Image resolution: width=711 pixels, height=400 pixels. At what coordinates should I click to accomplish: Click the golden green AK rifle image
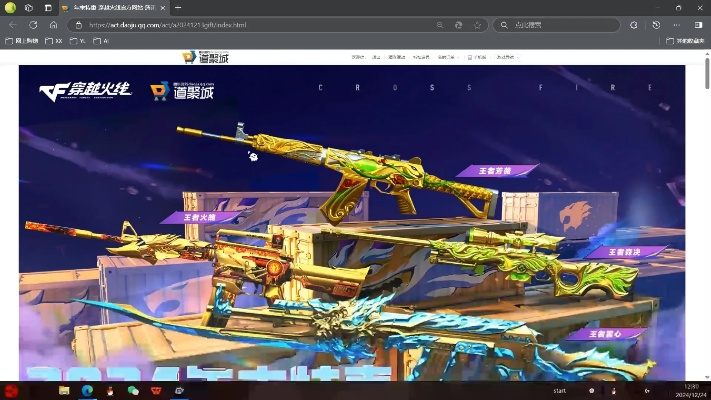coord(340,175)
